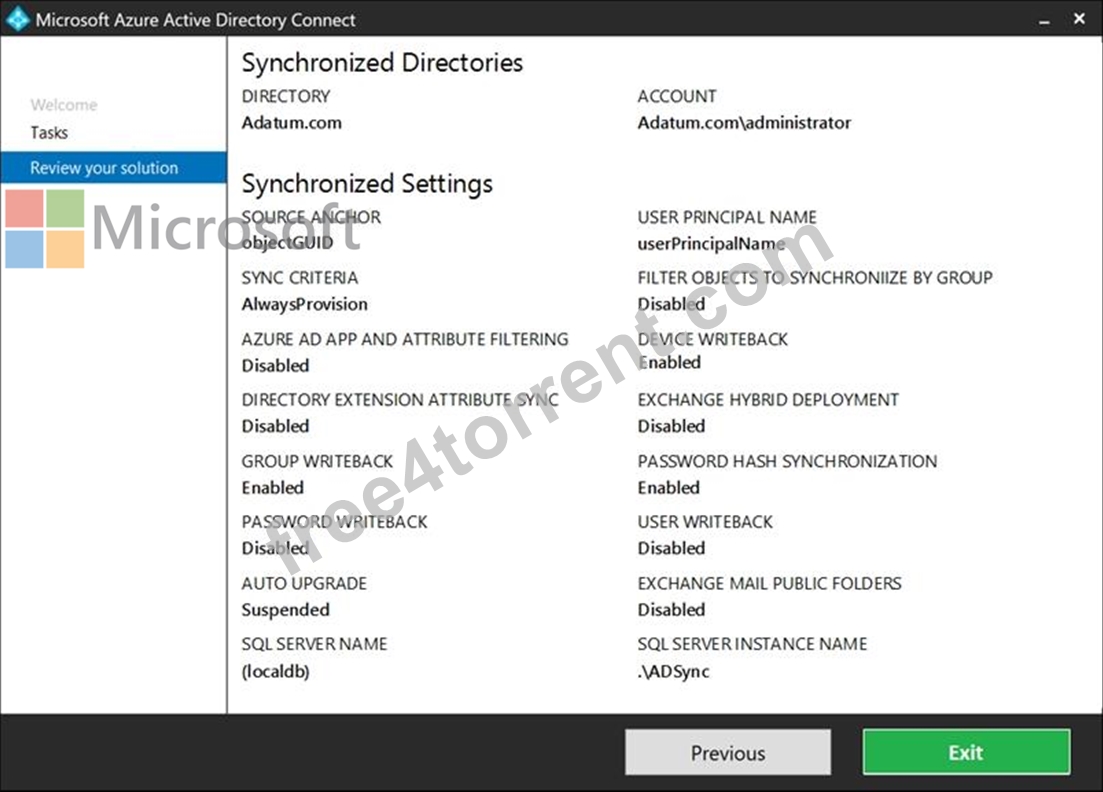Click the DIRECTORY label
Screen dimensions: 1103x792
pyautogui.click(x=286, y=96)
